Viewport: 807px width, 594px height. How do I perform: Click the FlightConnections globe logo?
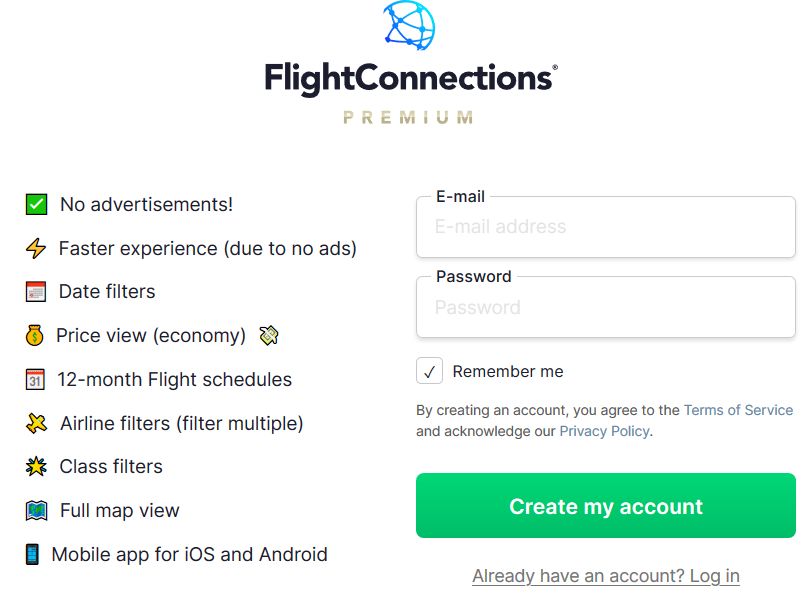coord(410,25)
